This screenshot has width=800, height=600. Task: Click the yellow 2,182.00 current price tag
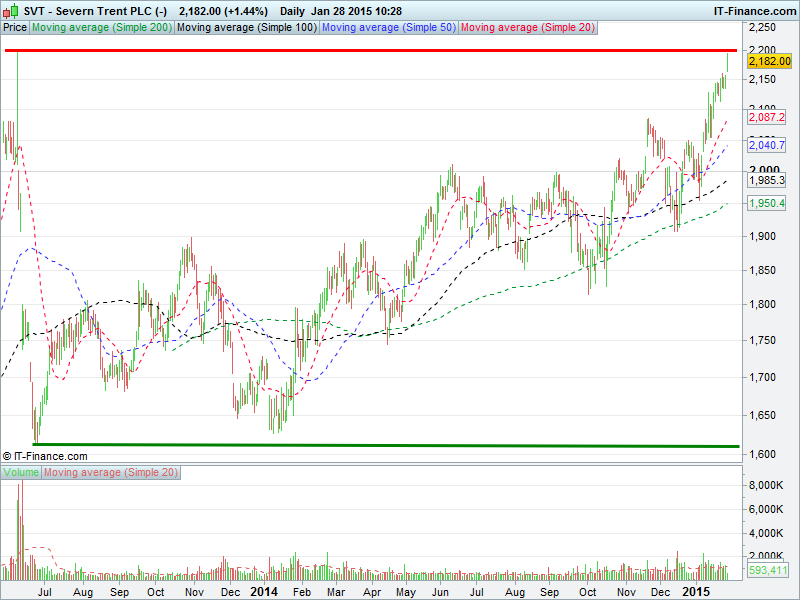coord(768,61)
